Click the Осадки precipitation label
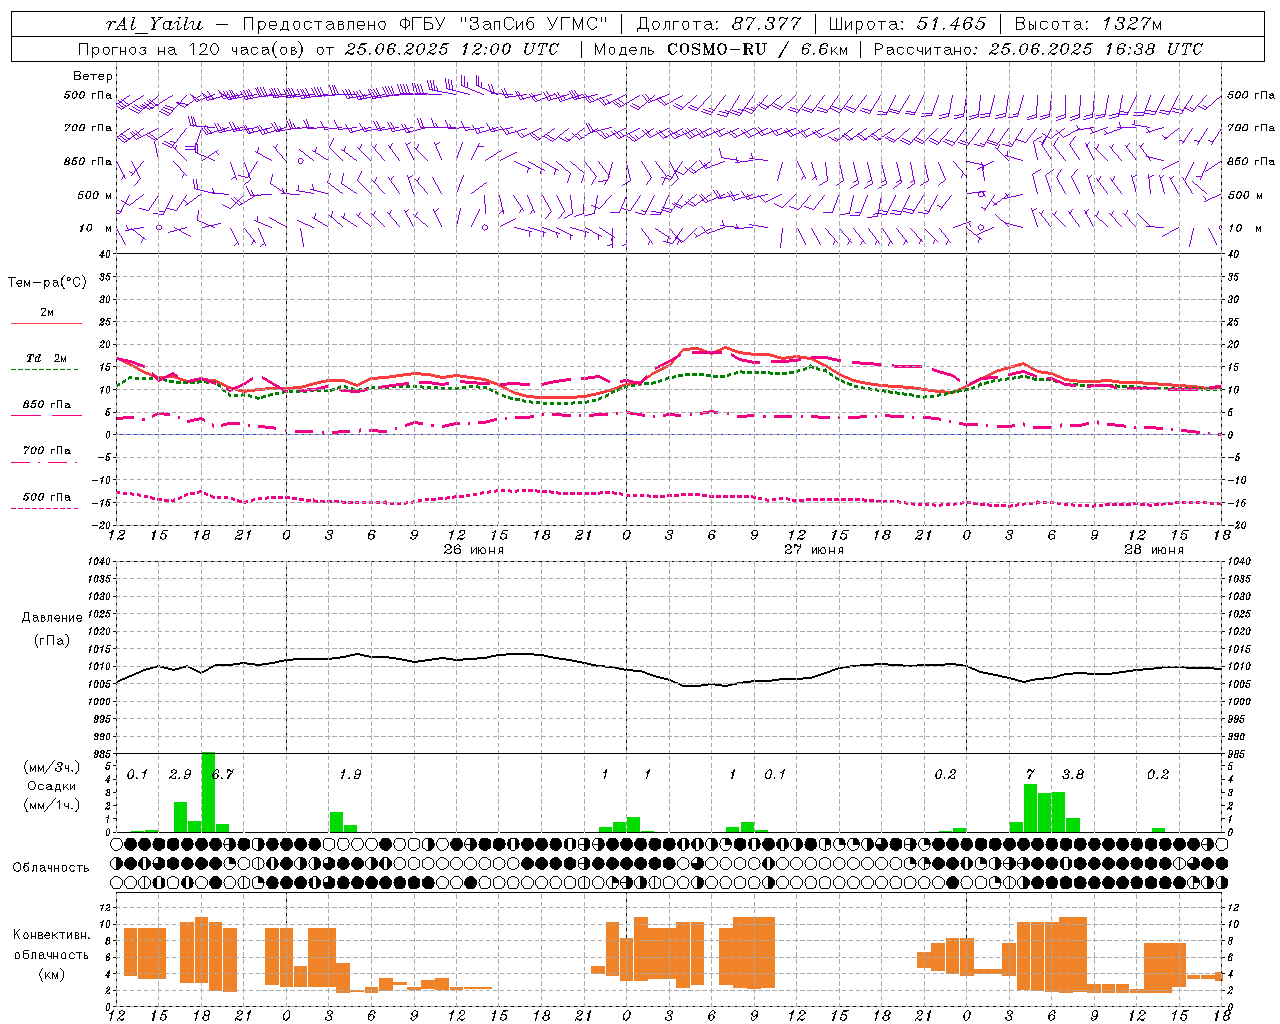Image resolution: width=1280 pixels, height=1024 pixels. coord(51,786)
